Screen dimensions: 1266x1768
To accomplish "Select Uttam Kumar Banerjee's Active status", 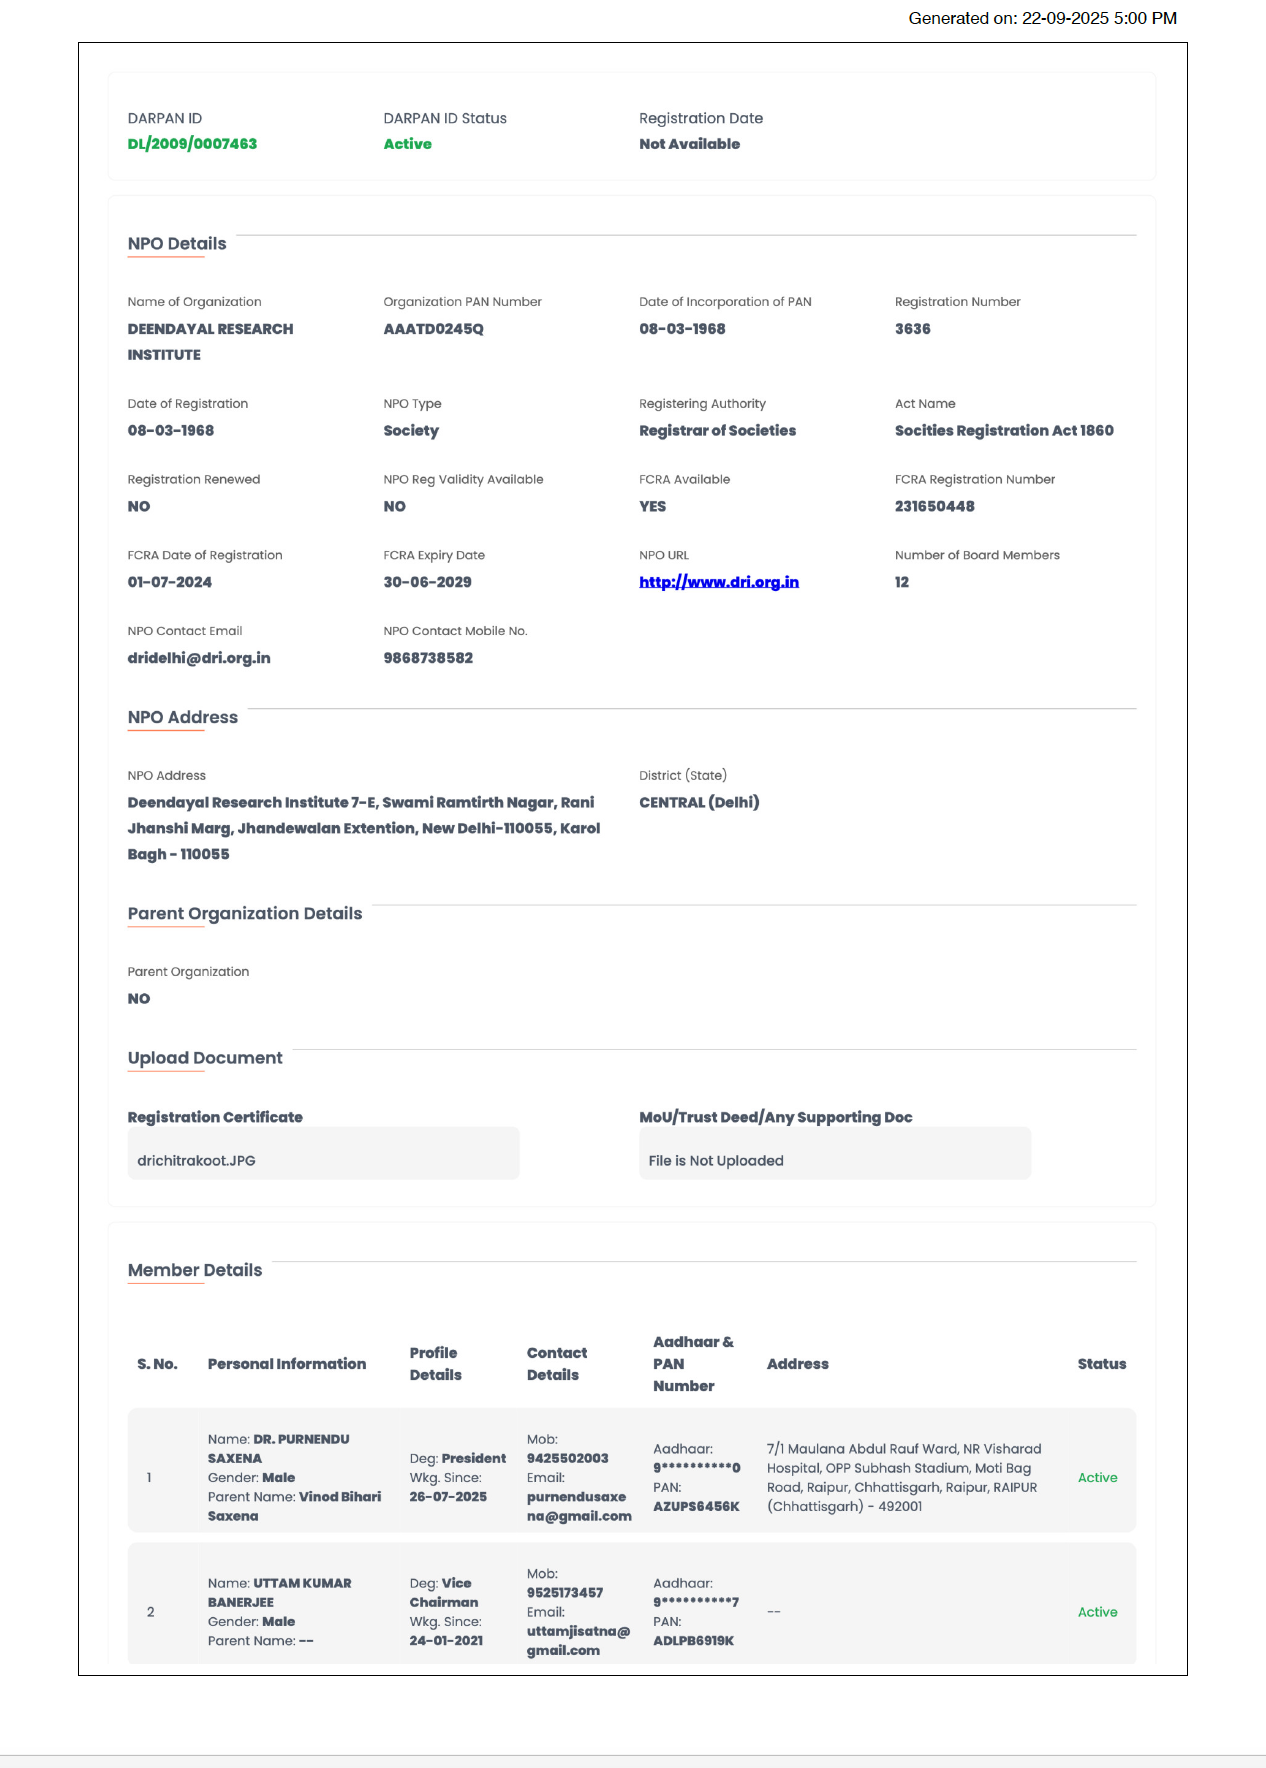I will pyautogui.click(x=1098, y=1612).
